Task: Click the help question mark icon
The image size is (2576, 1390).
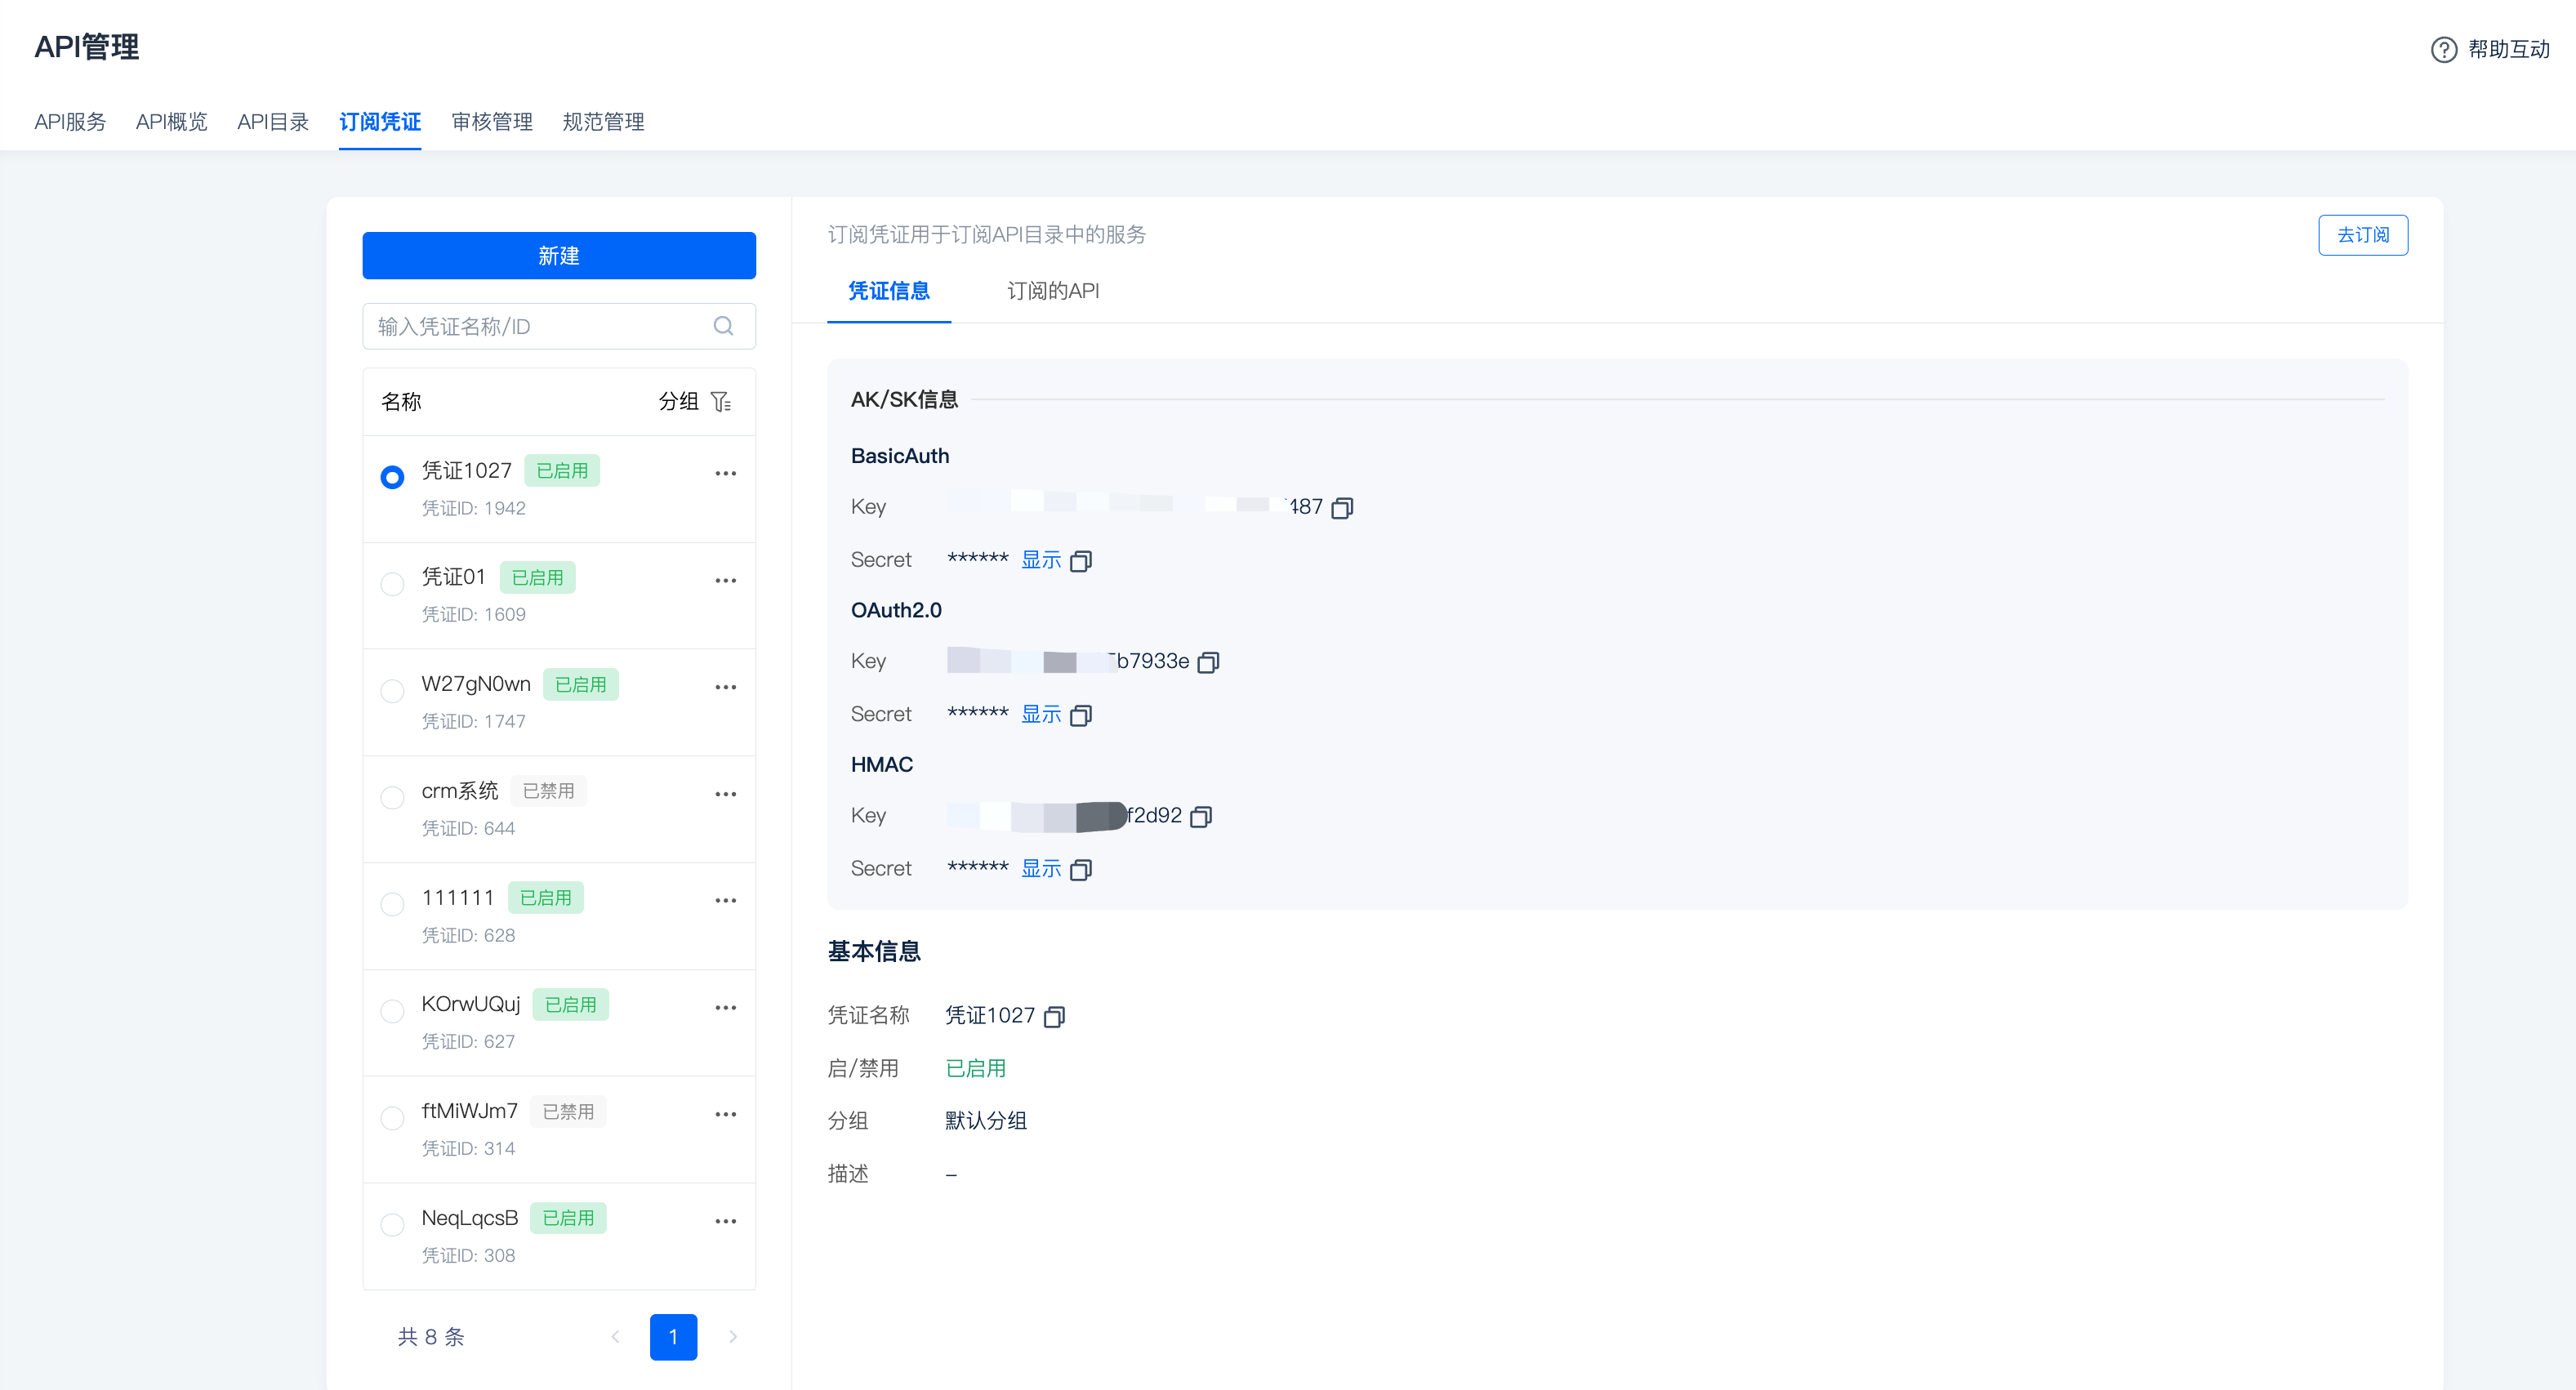Action: click(x=2443, y=49)
